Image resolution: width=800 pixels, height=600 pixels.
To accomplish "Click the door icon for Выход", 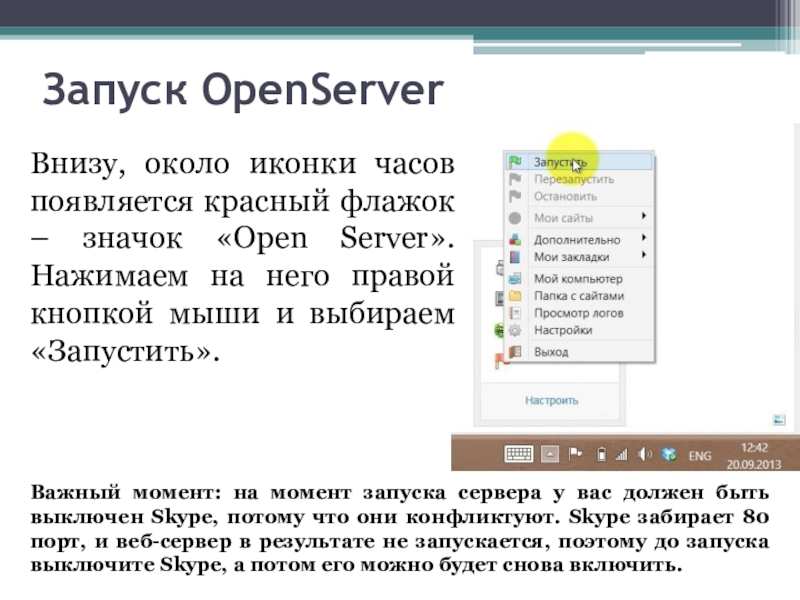I will click(x=515, y=352).
